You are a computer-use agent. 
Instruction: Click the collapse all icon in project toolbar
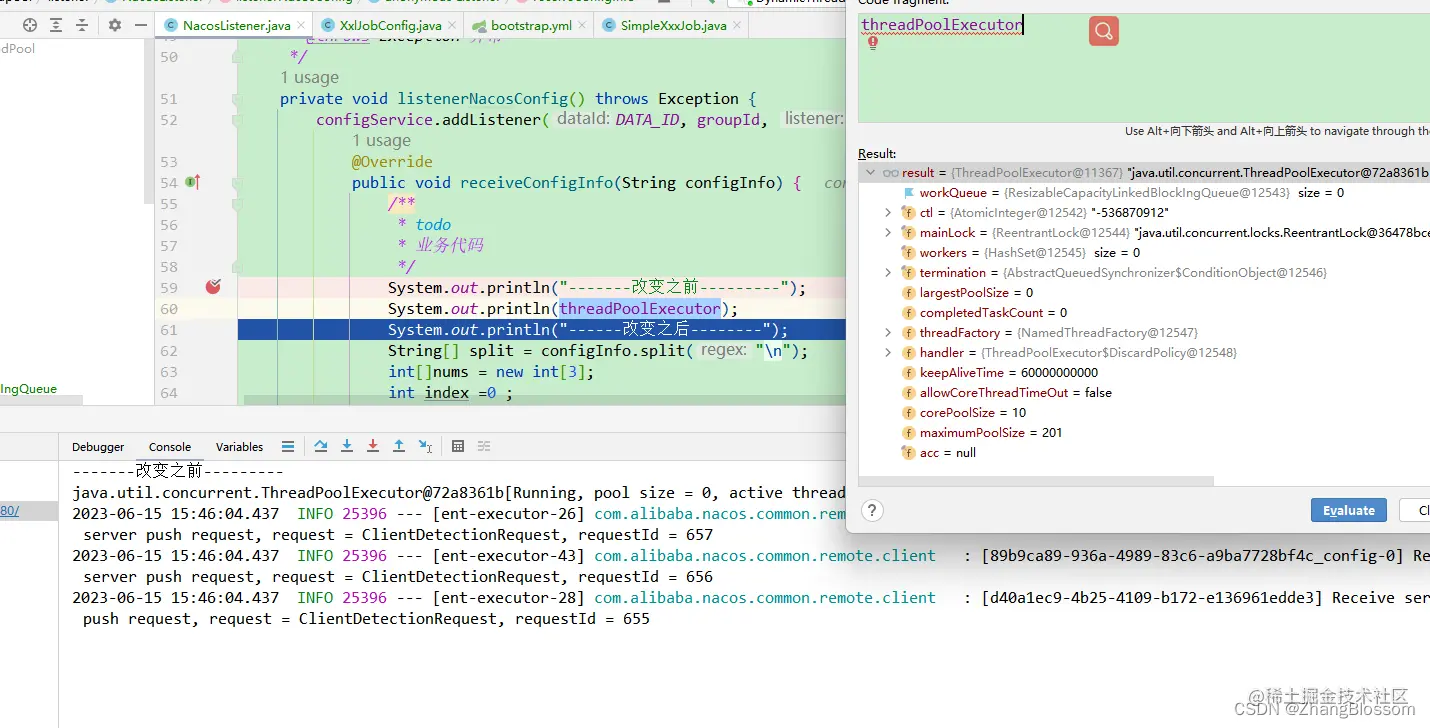[82, 25]
